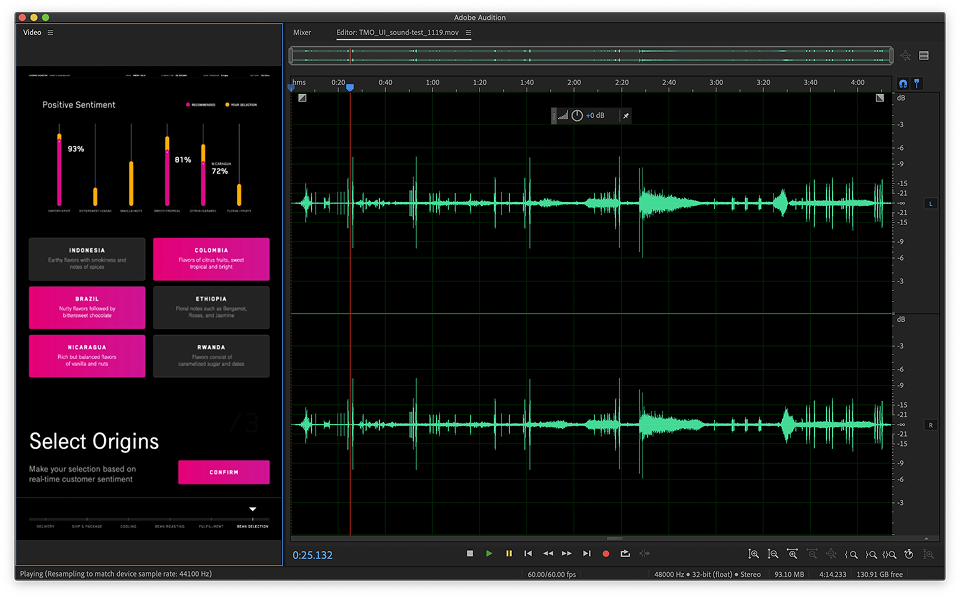
Task: Toggle the left channel L button
Action: pyautogui.click(x=931, y=204)
